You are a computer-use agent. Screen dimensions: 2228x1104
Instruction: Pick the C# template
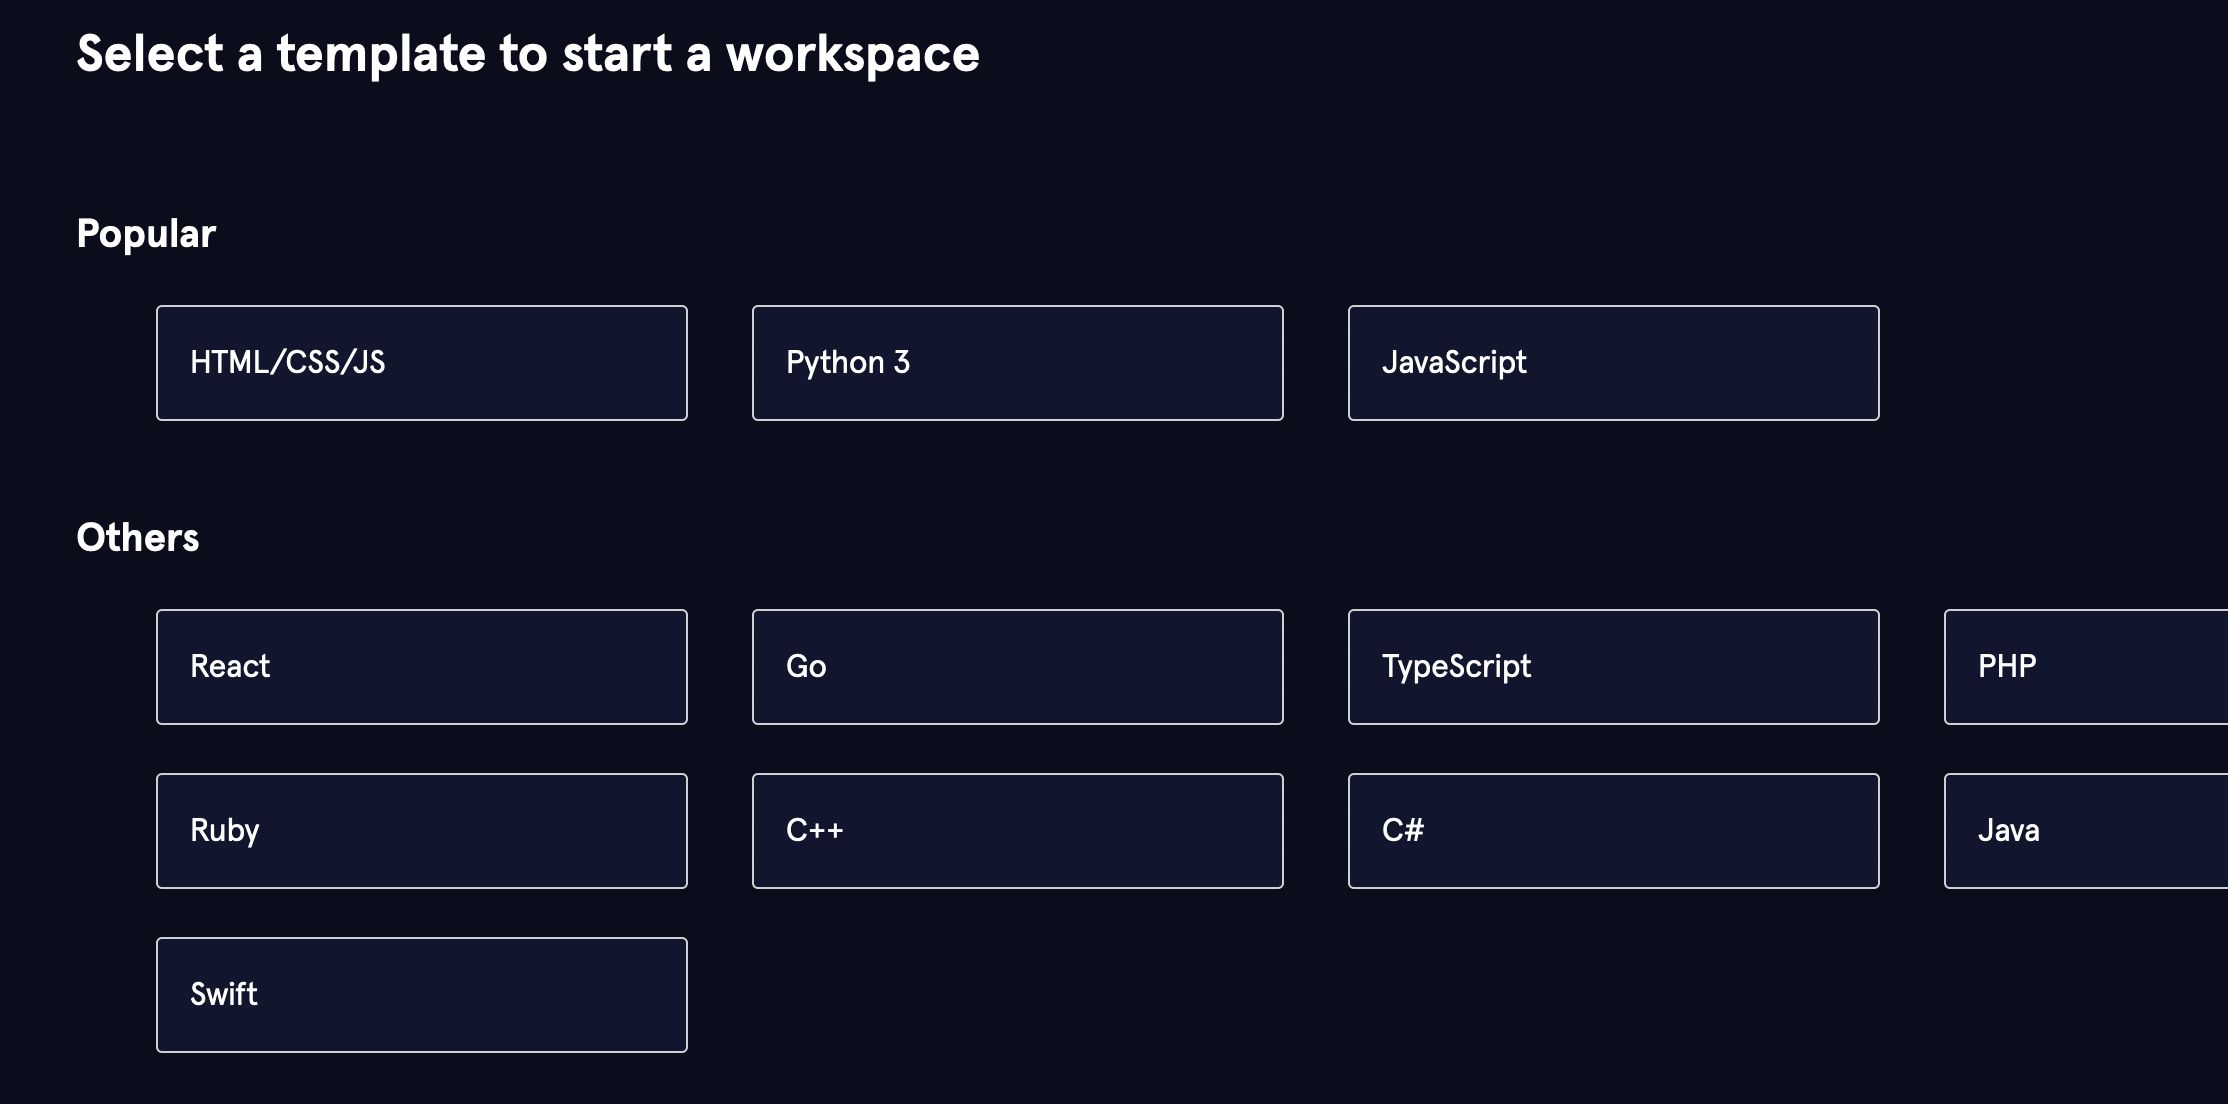pyautogui.click(x=1613, y=831)
